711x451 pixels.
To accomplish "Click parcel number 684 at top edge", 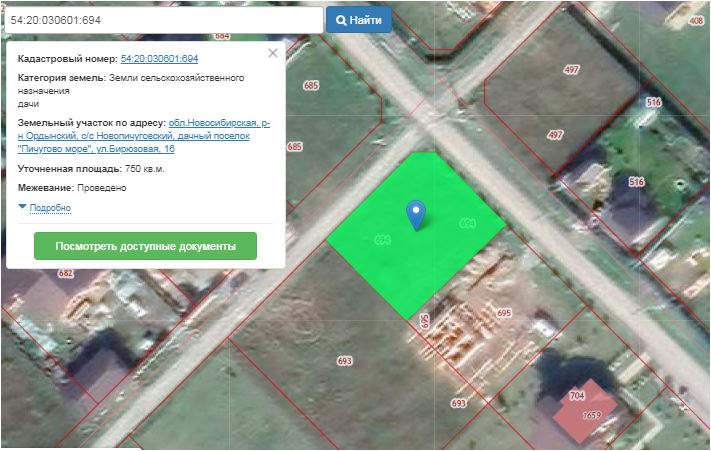I will pyautogui.click(x=222, y=36).
